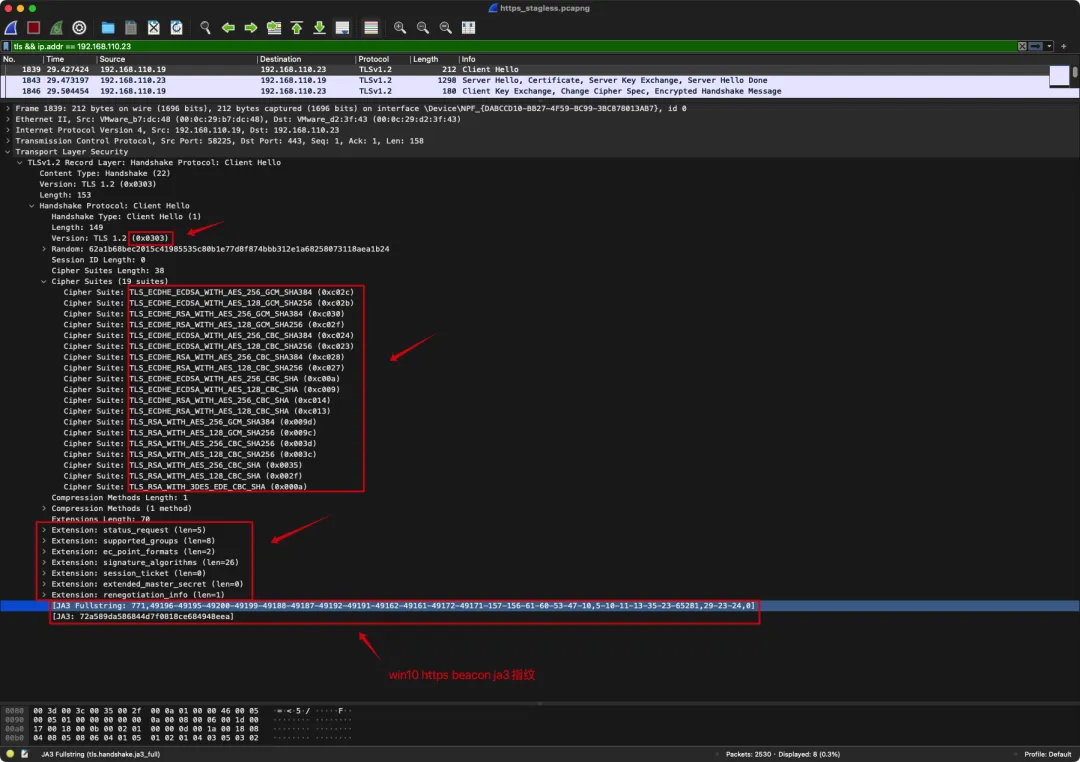Sort by the Time column

click(70, 59)
